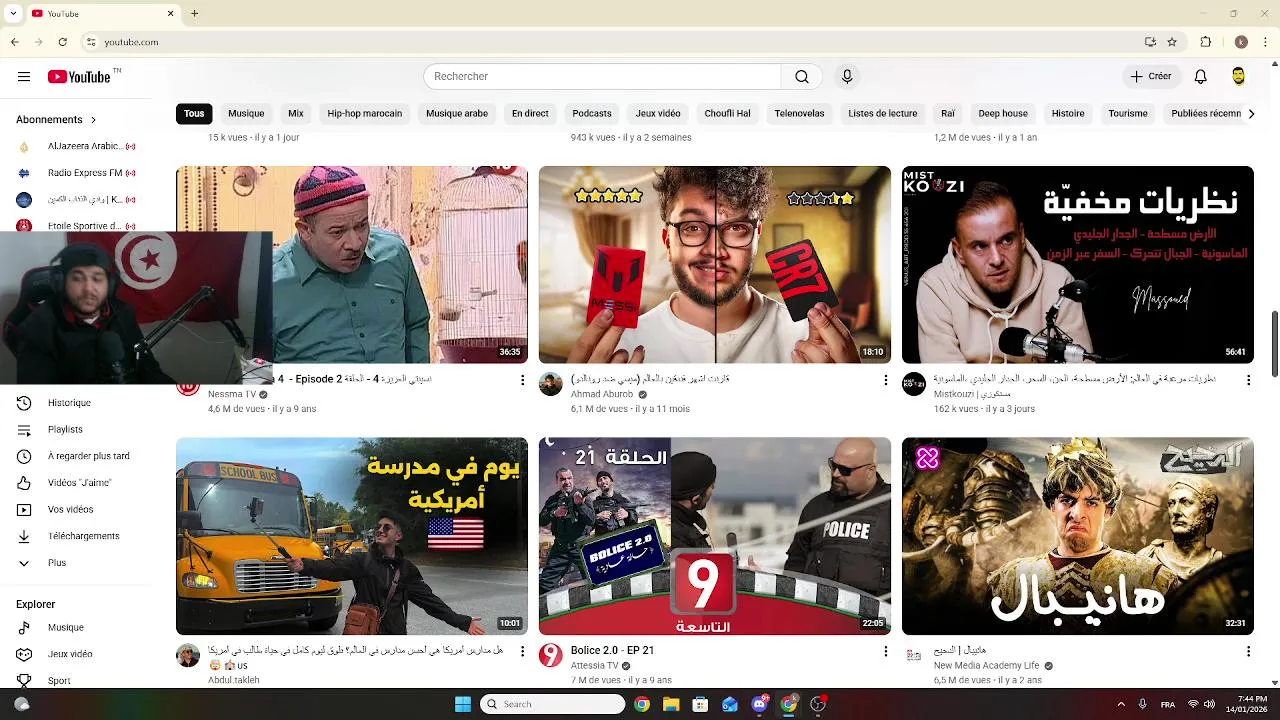1280x720 pixels.
Task: Go back in browser history
Action: click(14, 42)
